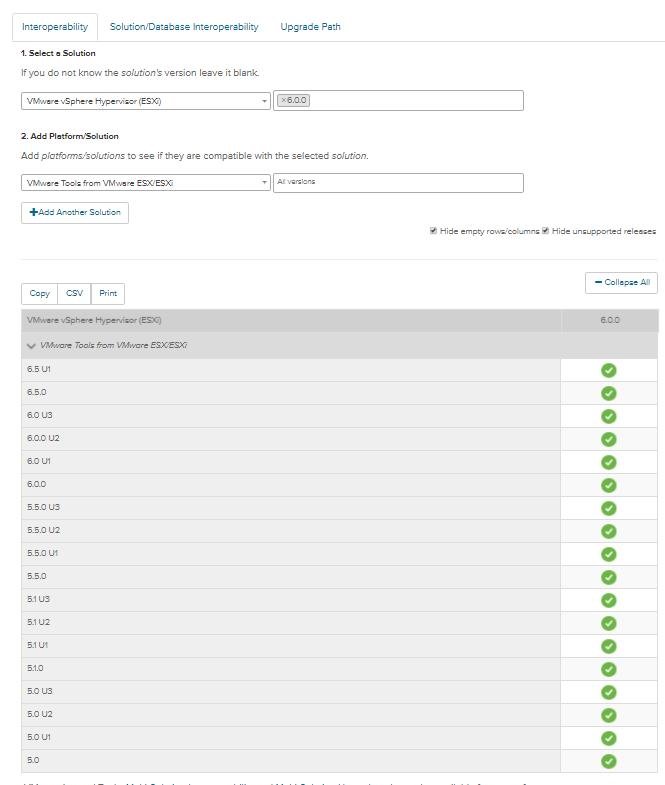Click the solution version input field
Screen dimensions: 665x785
398,101
